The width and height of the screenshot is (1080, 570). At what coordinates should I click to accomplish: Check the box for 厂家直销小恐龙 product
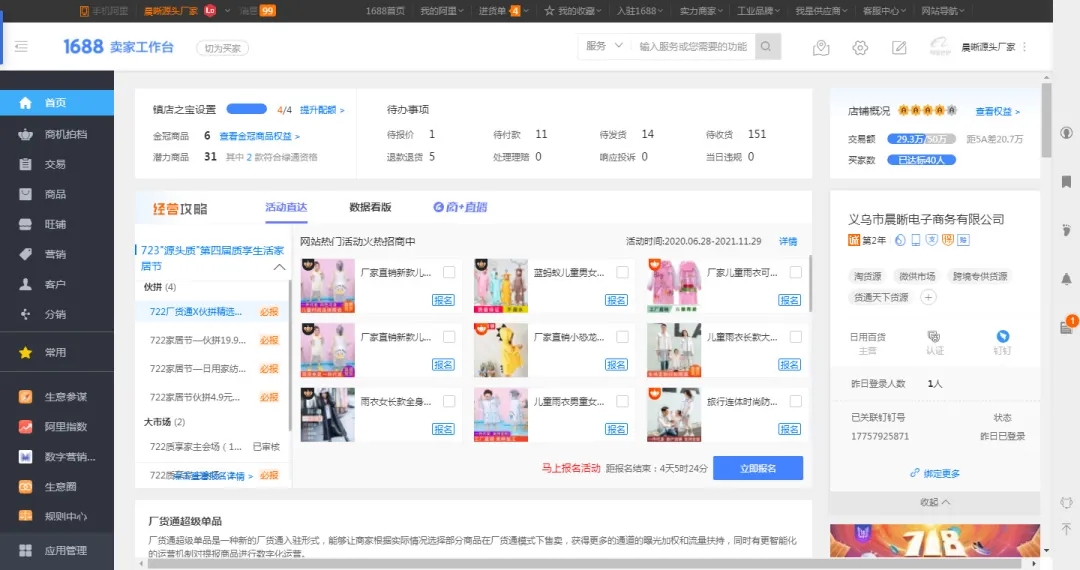[622, 337]
